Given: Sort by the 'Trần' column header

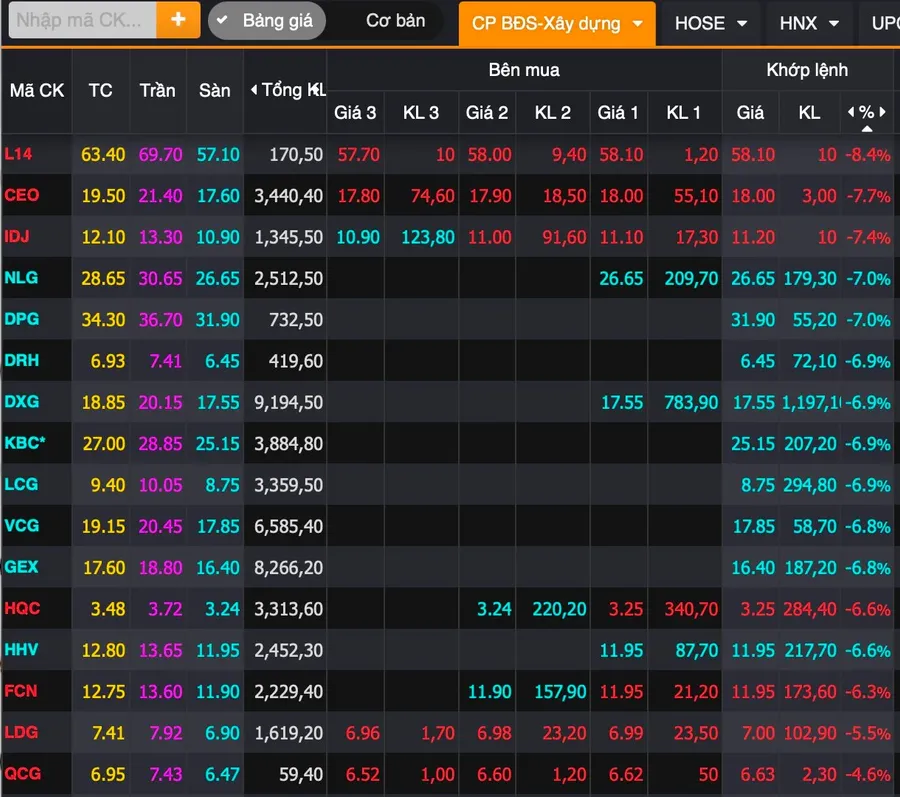Looking at the screenshot, I should click(157, 90).
